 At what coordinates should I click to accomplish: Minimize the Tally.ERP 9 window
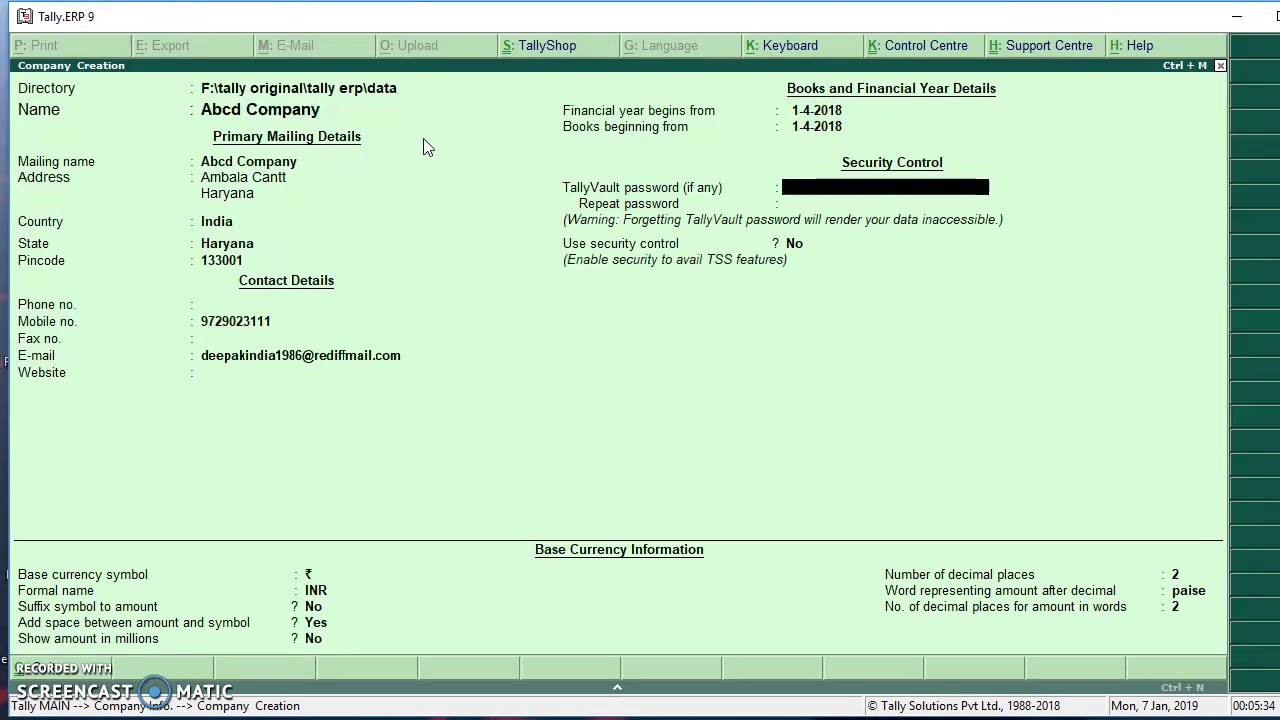(1237, 16)
